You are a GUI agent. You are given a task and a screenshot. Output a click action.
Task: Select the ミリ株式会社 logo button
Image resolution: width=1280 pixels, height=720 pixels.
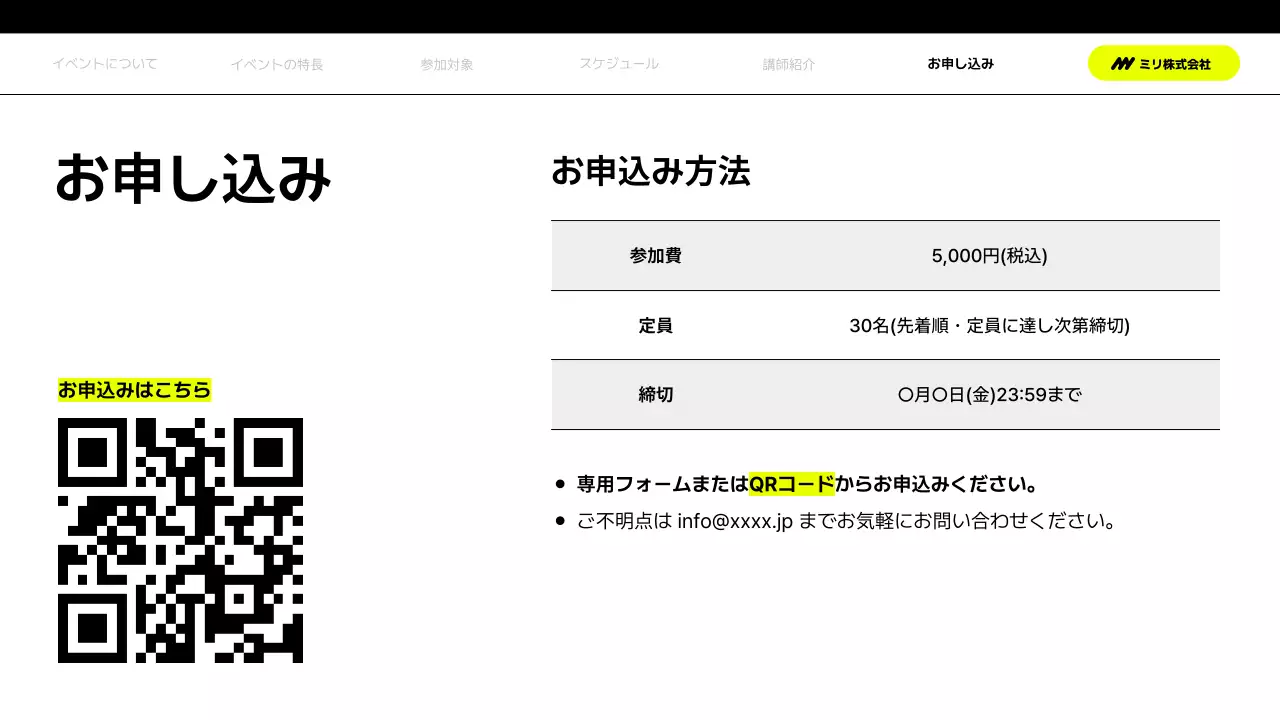point(1163,62)
